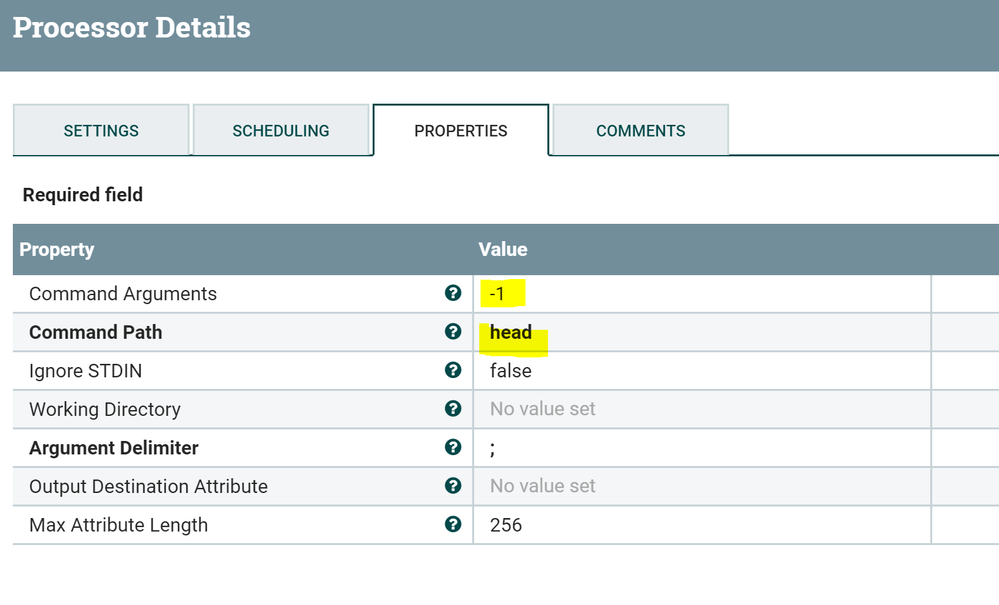Show help for Output Destination Attribute
The image size is (999, 605).
pos(453,486)
